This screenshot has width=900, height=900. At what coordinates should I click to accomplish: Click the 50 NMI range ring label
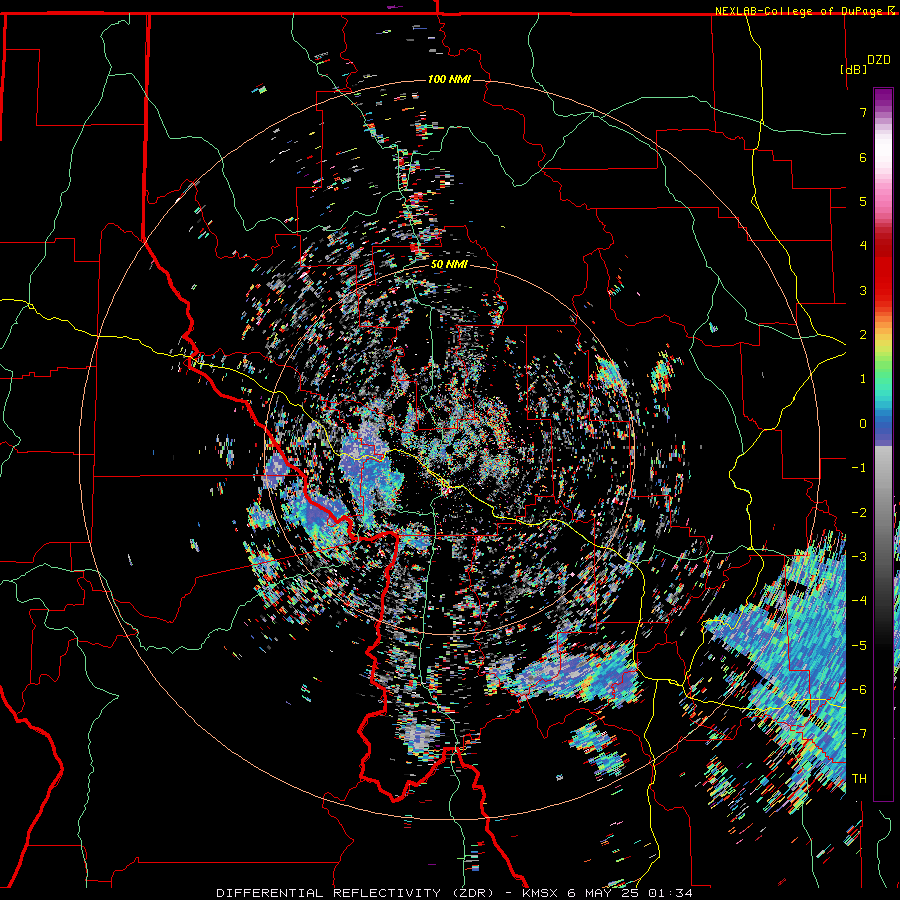[449, 264]
